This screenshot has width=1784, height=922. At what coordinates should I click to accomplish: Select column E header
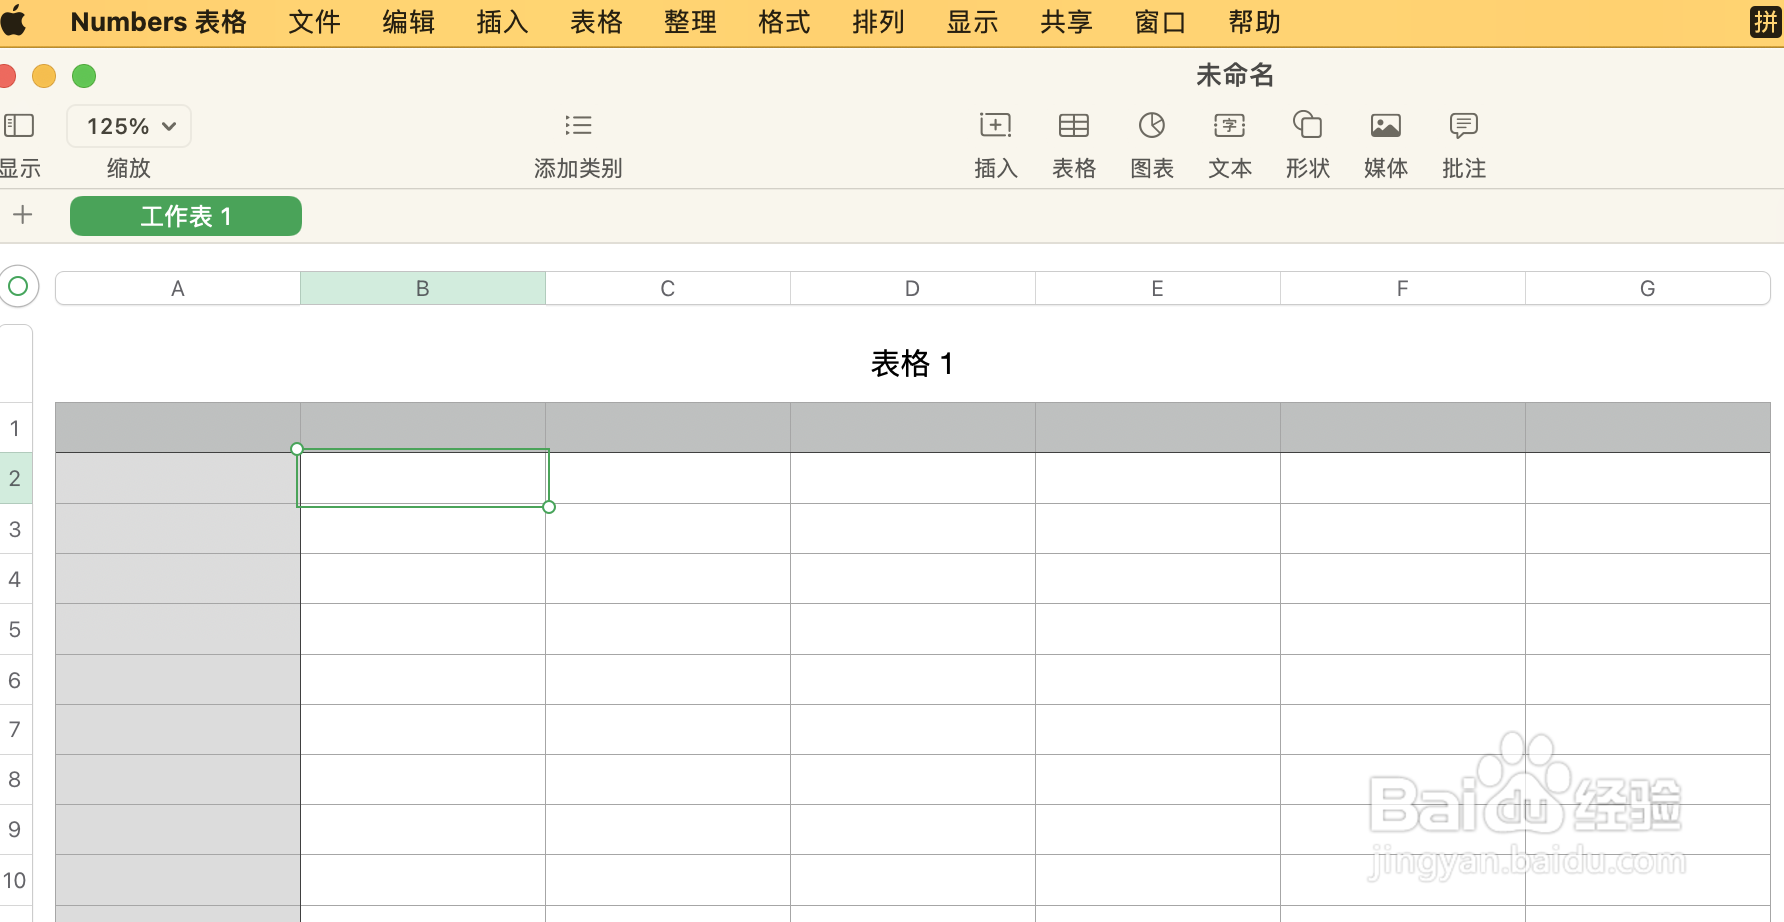click(1157, 288)
